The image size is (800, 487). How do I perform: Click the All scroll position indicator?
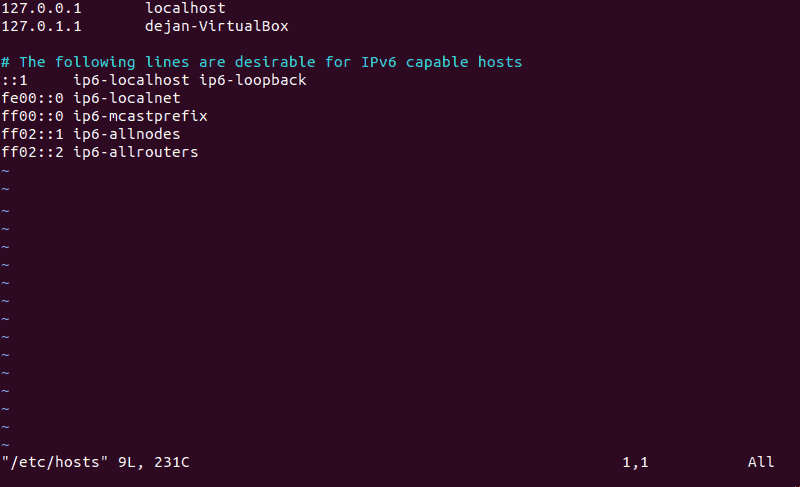(x=760, y=463)
